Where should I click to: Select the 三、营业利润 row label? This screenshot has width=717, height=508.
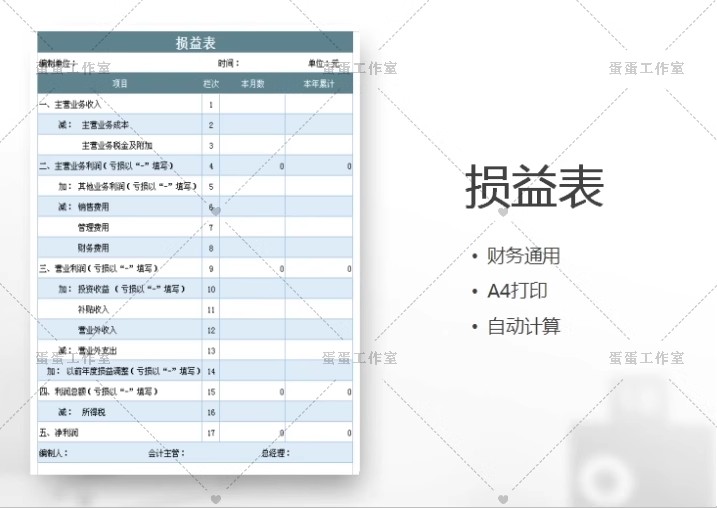[x=98, y=268]
